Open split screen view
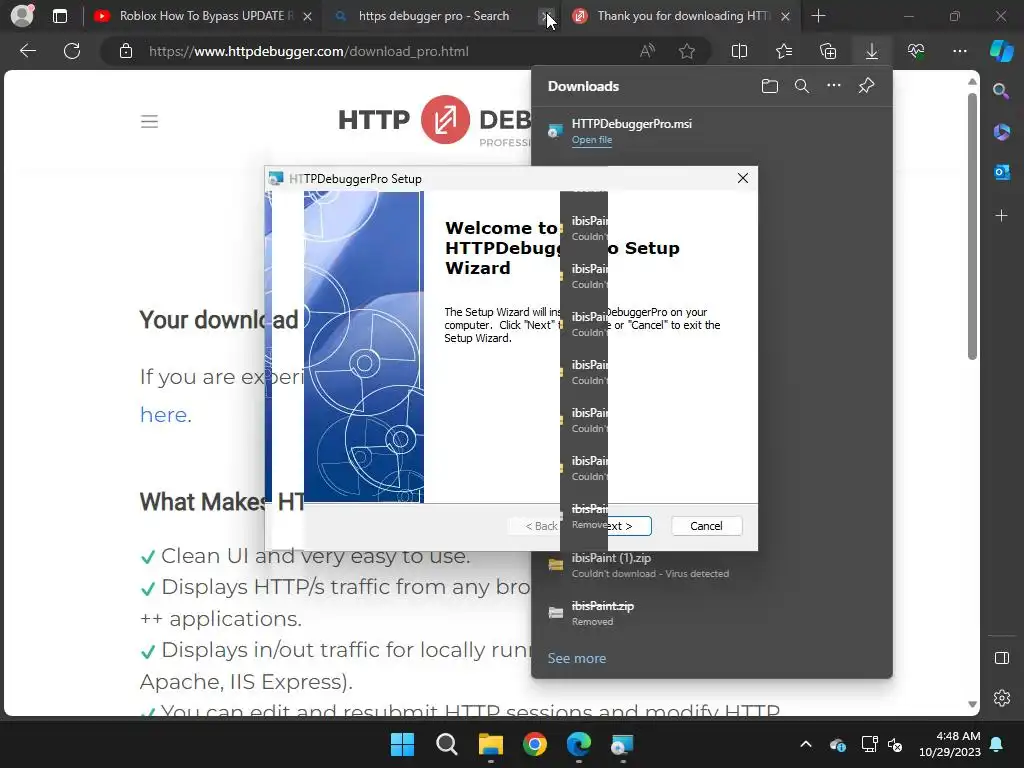 click(739, 51)
